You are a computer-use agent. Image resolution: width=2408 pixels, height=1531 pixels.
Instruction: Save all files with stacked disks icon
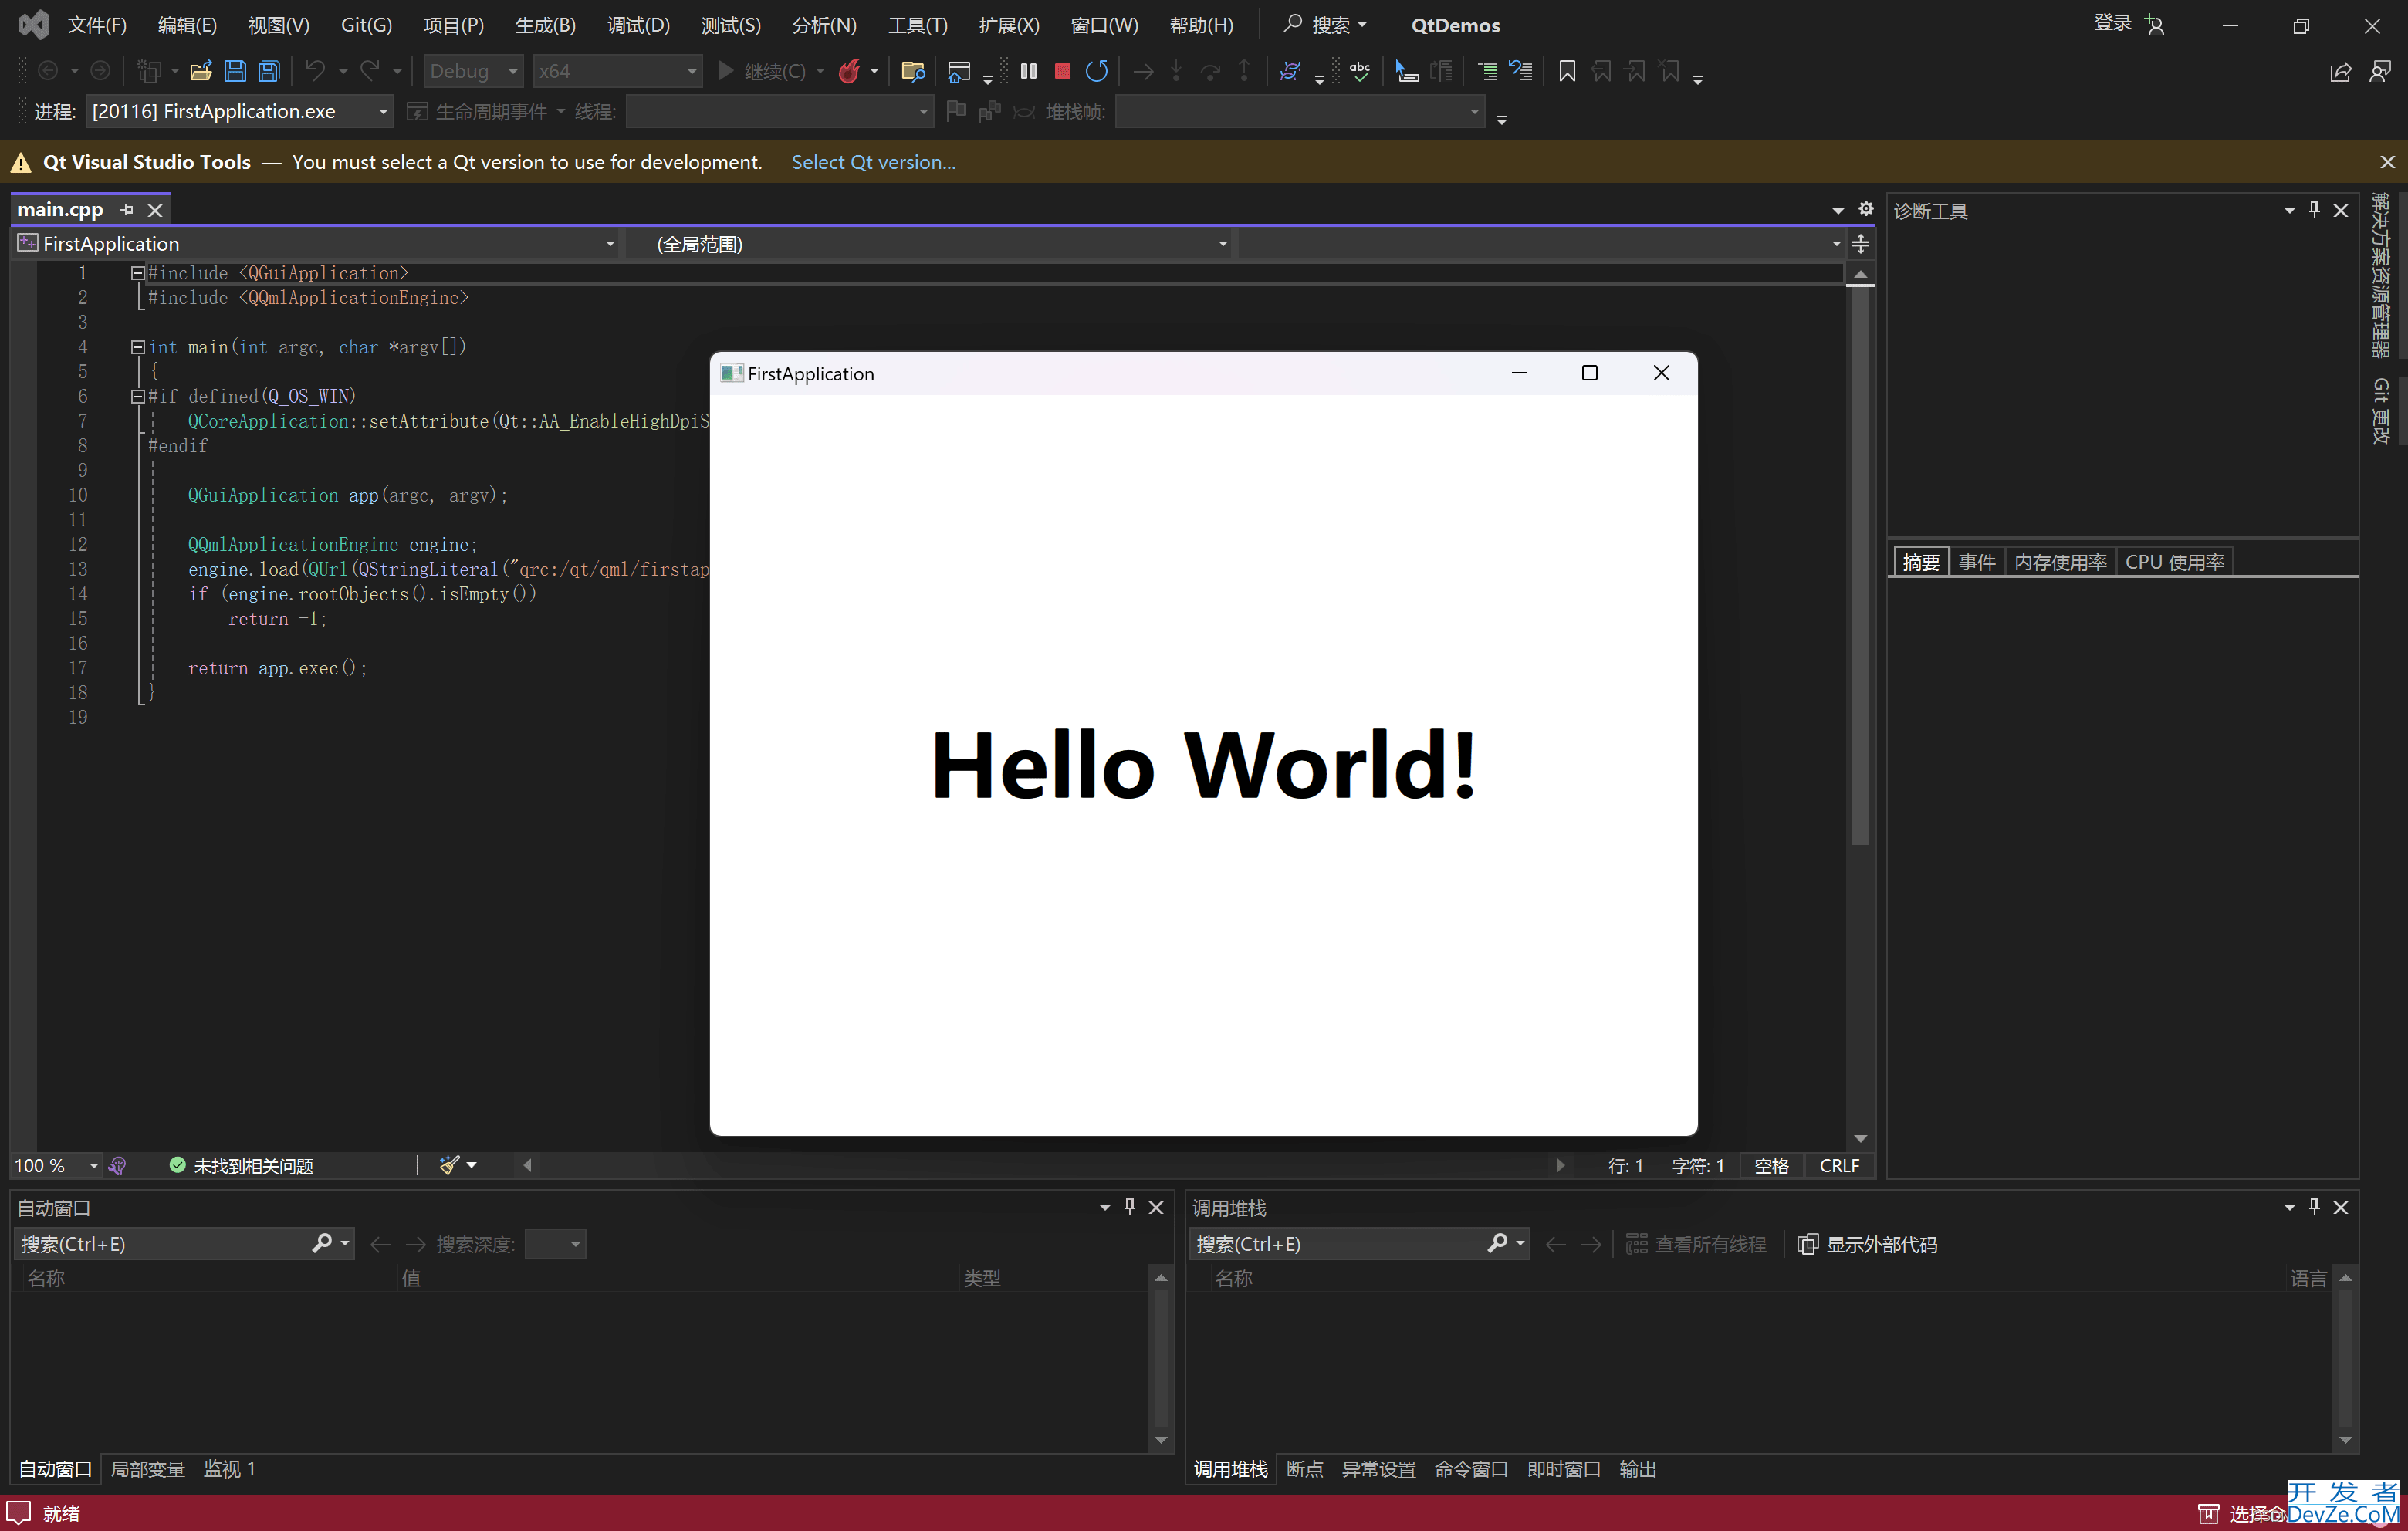269,71
